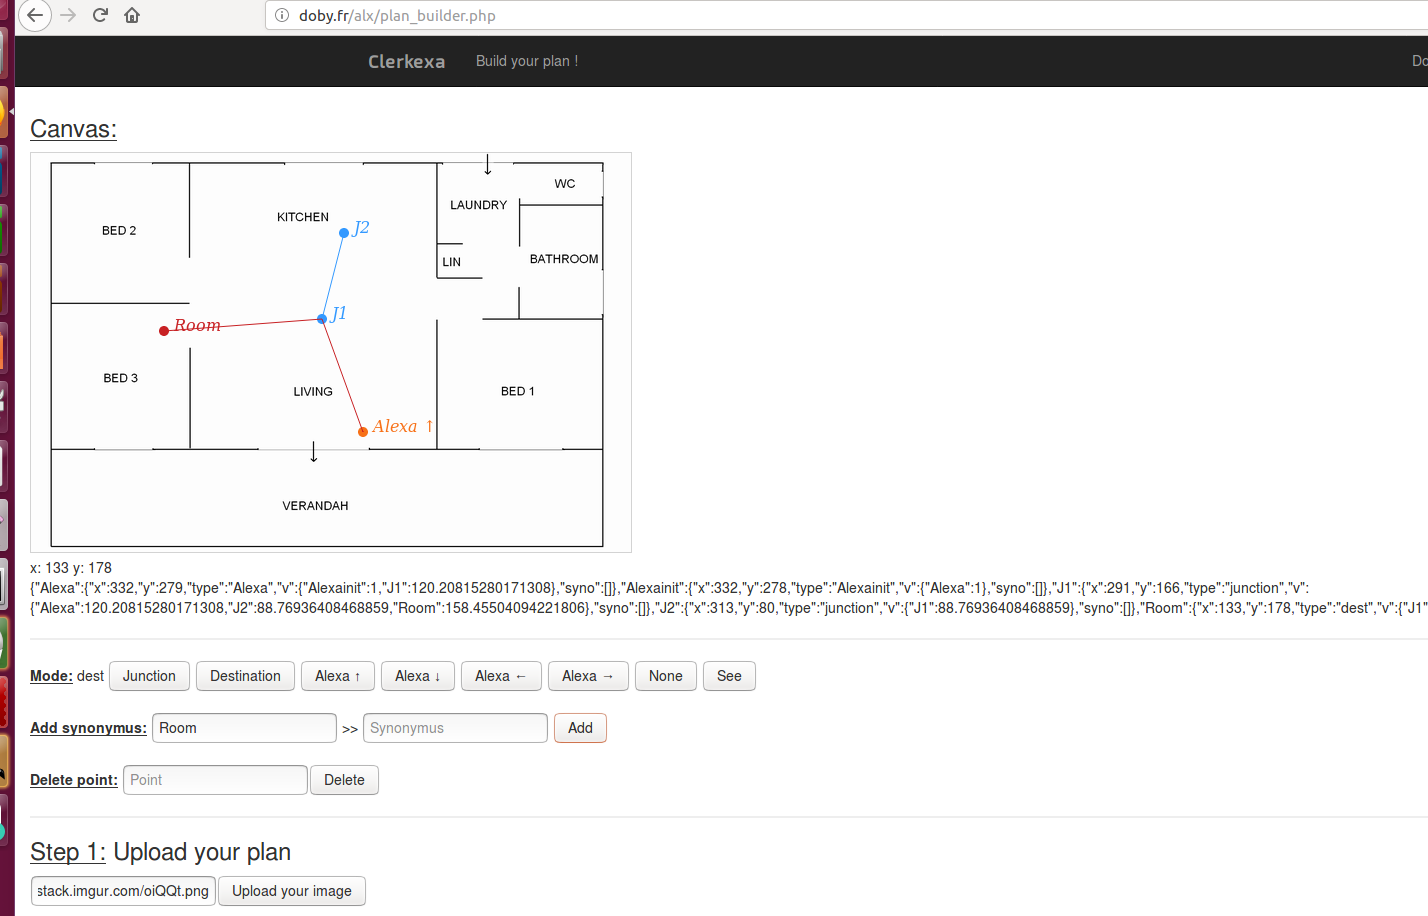
Task: Click LIVING room label on plan
Action: [x=313, y=392]
